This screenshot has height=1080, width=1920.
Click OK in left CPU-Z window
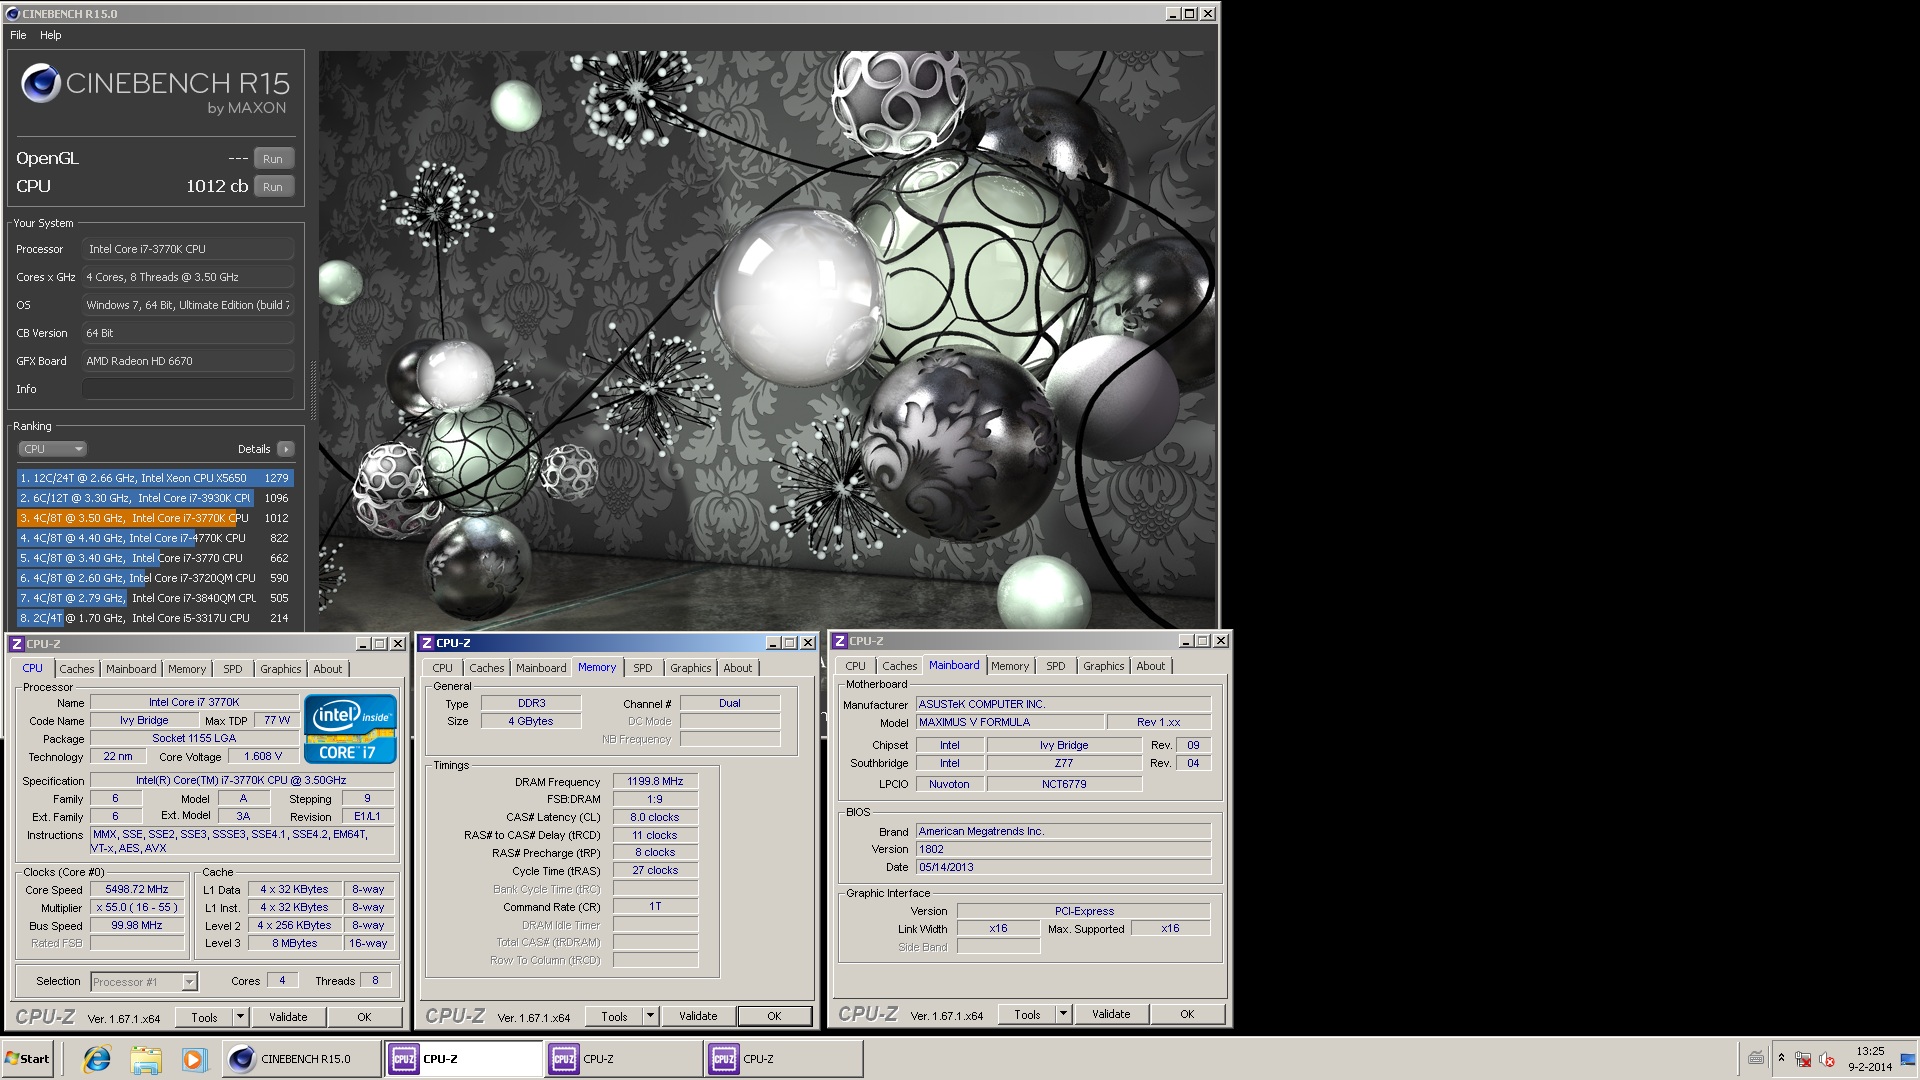364,1017
